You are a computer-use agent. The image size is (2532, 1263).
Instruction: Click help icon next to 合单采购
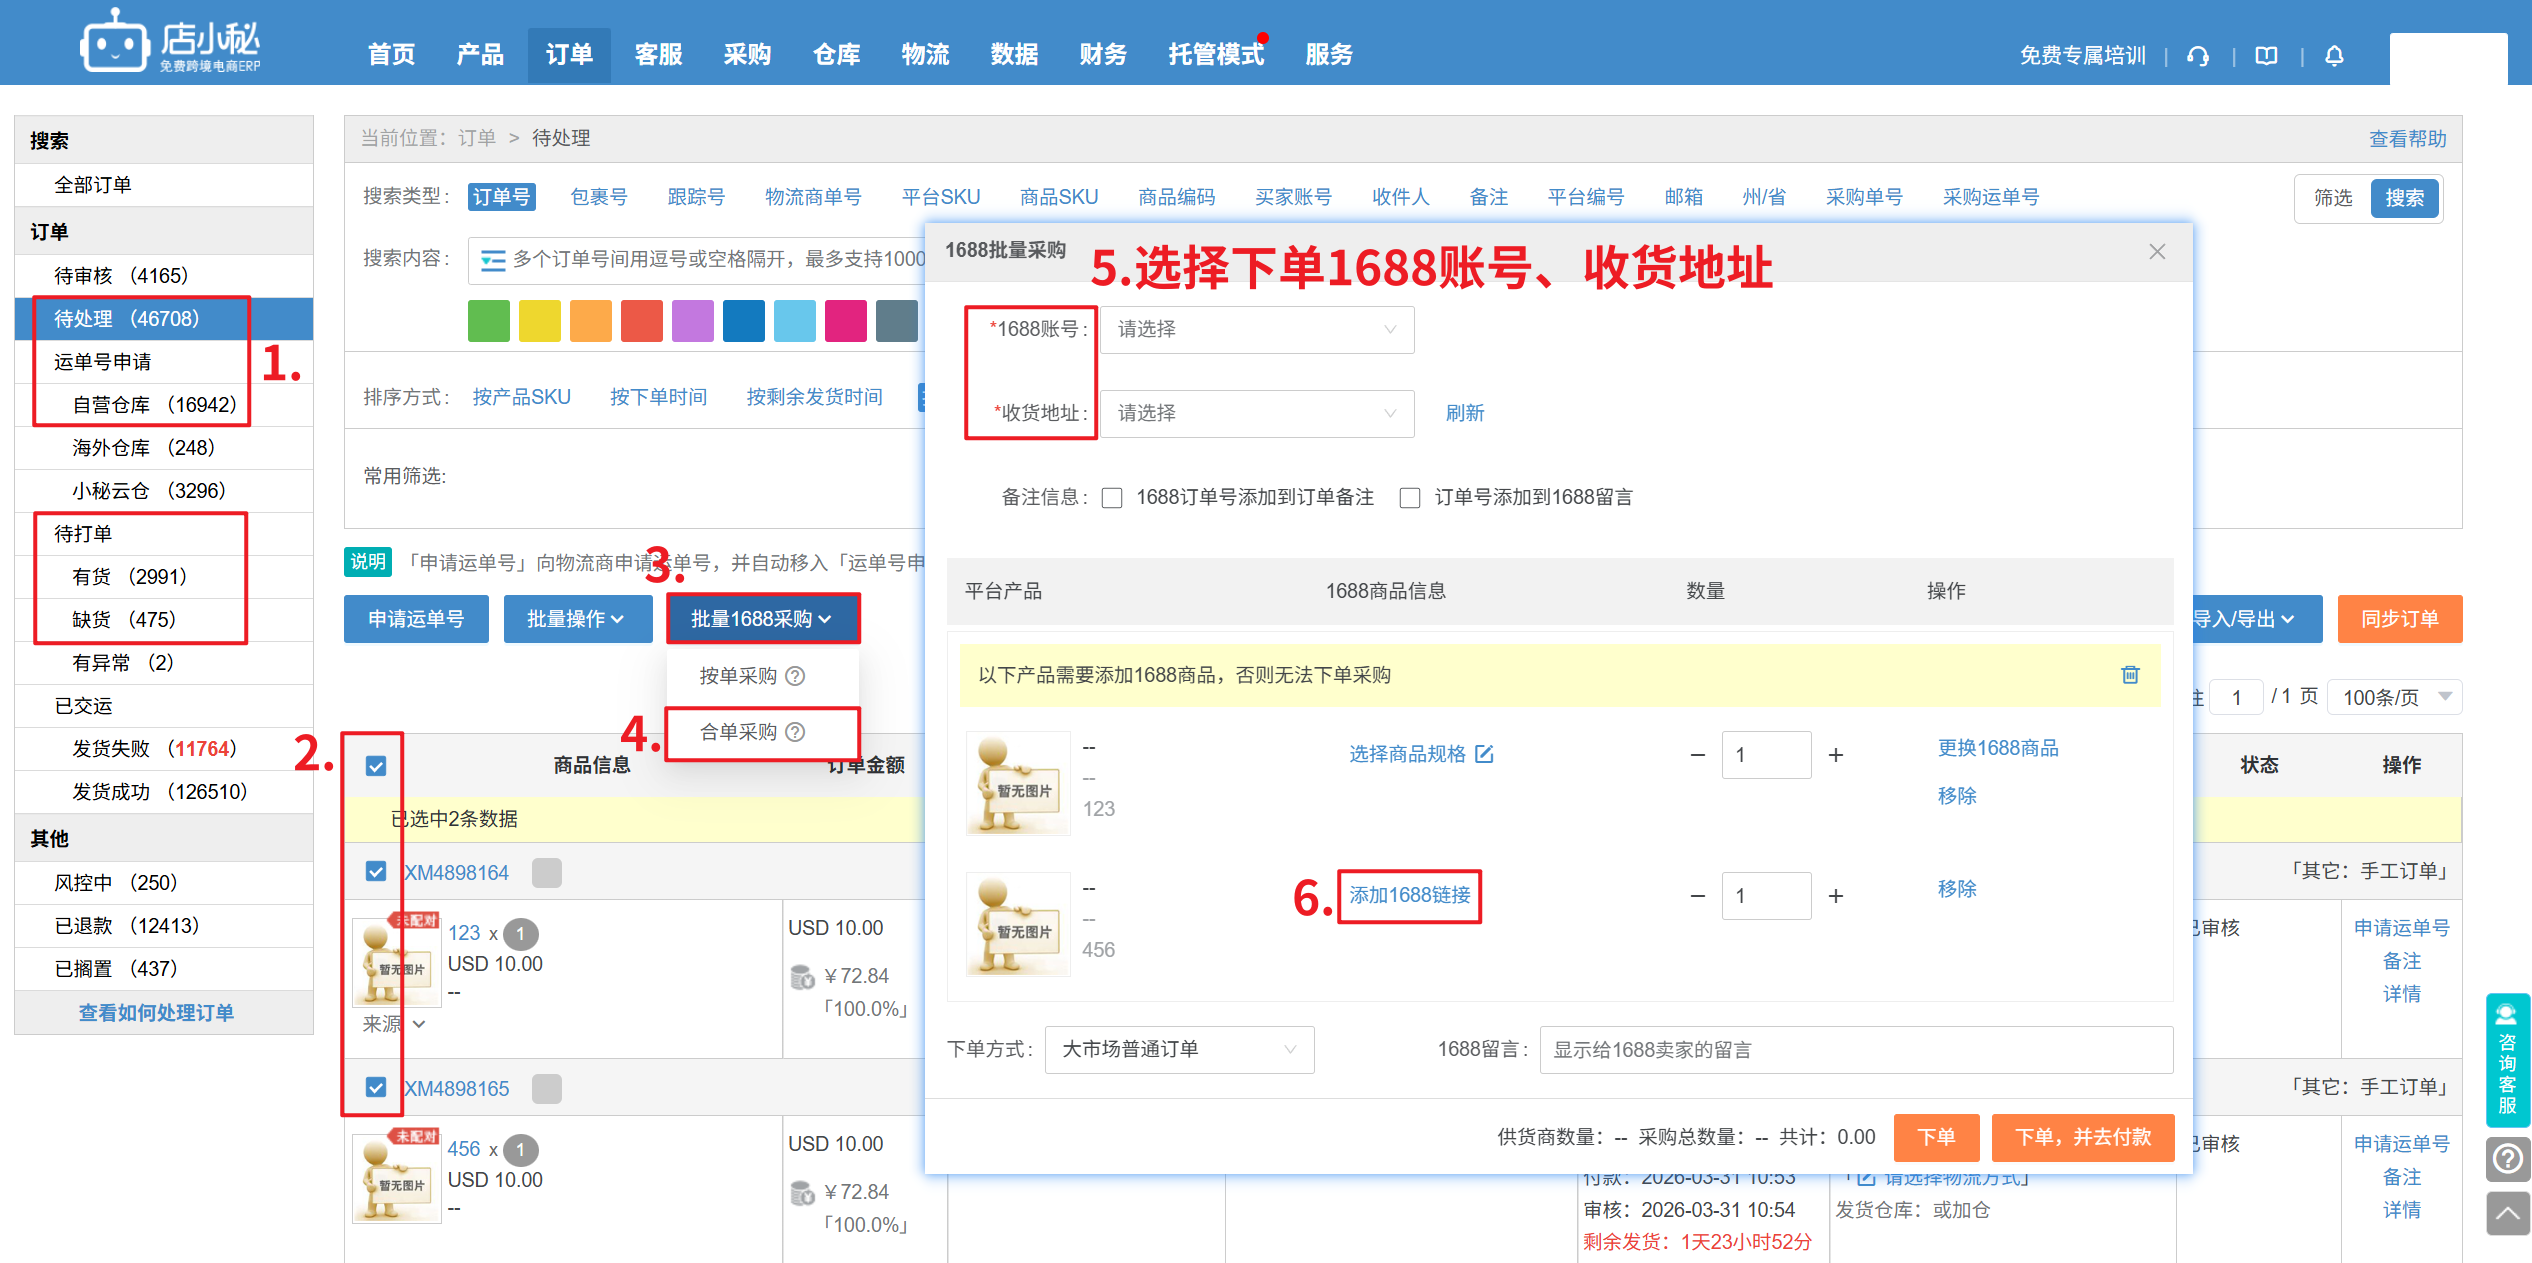point(795,732)
